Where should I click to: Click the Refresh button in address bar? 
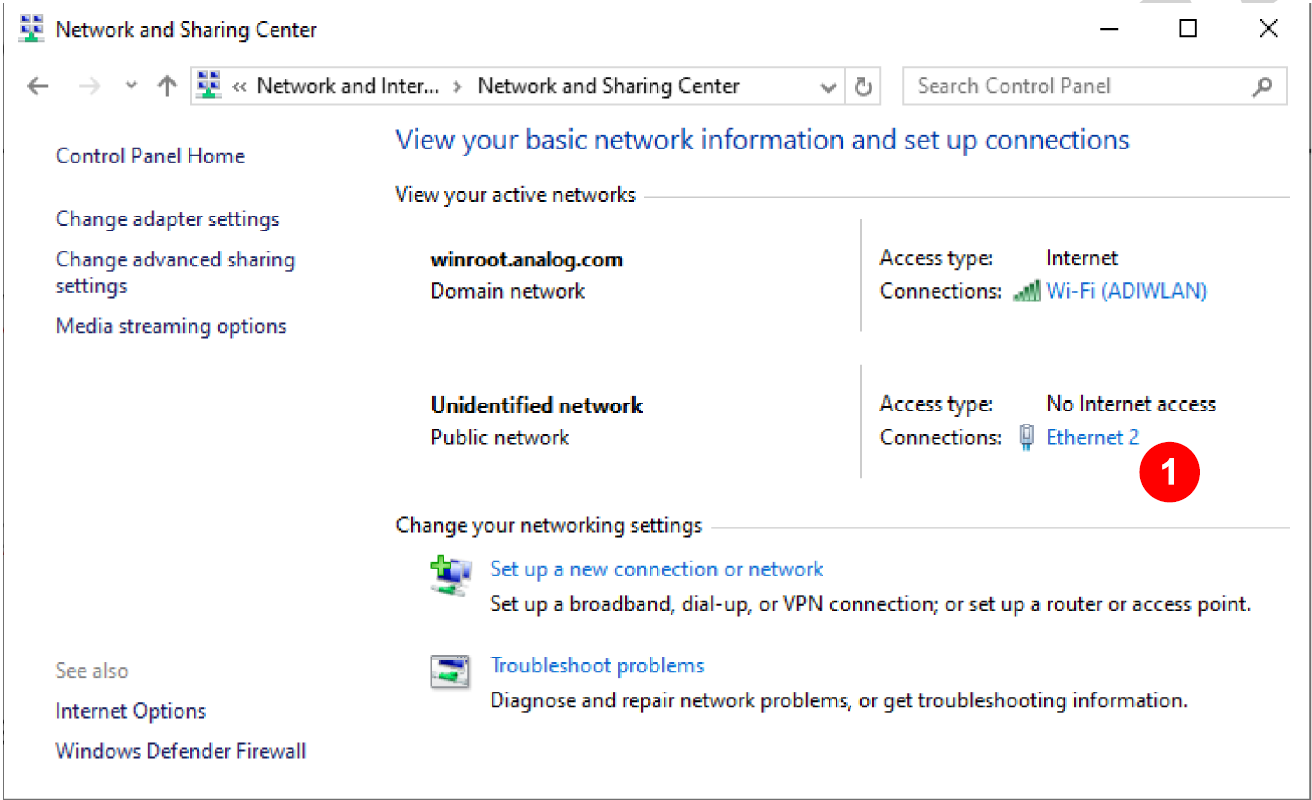[x=863, y=87]
